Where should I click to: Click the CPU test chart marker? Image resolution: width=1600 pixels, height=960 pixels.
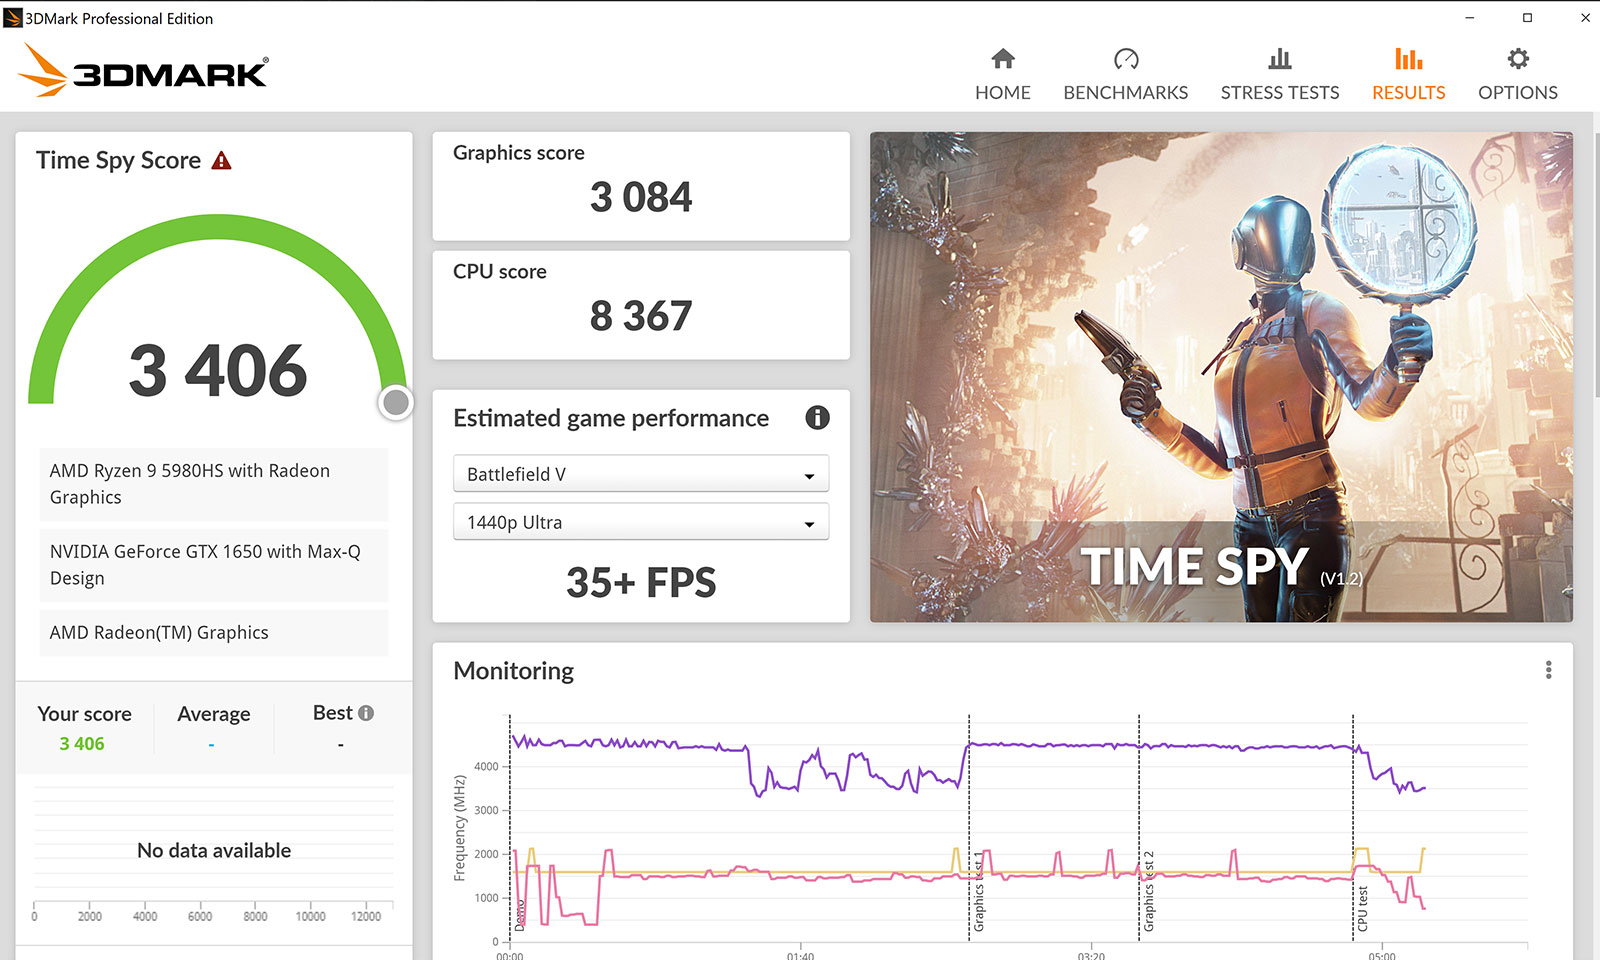pos(1363,908)
